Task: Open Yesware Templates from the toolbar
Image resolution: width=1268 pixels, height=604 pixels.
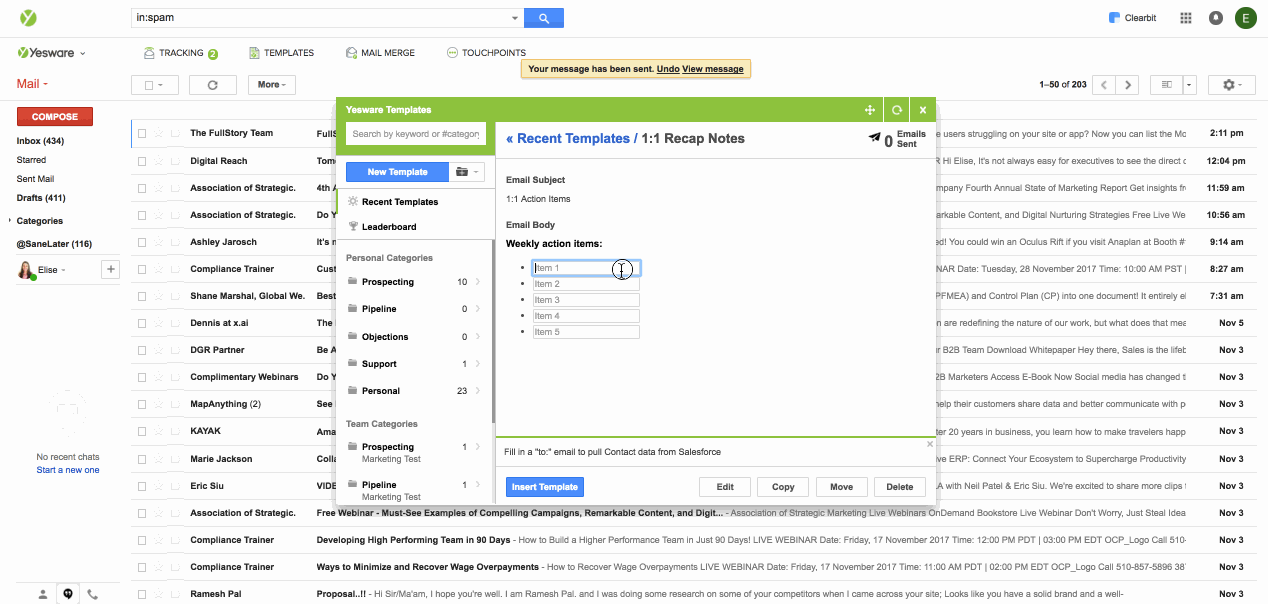Action: [282, 52]
